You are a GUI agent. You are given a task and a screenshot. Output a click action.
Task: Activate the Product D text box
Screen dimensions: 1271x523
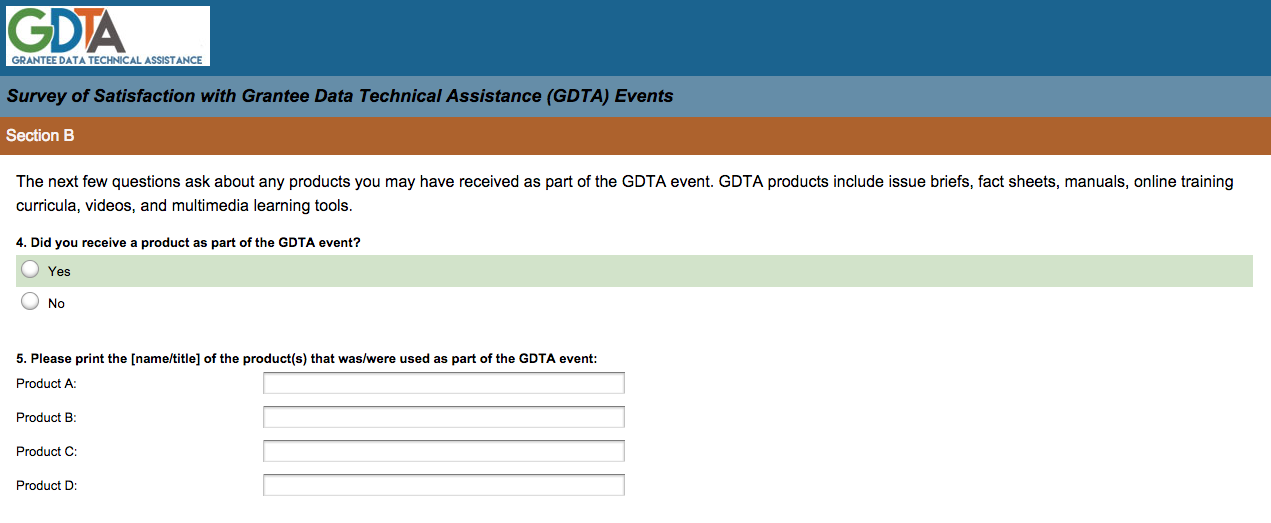[443, 485]
